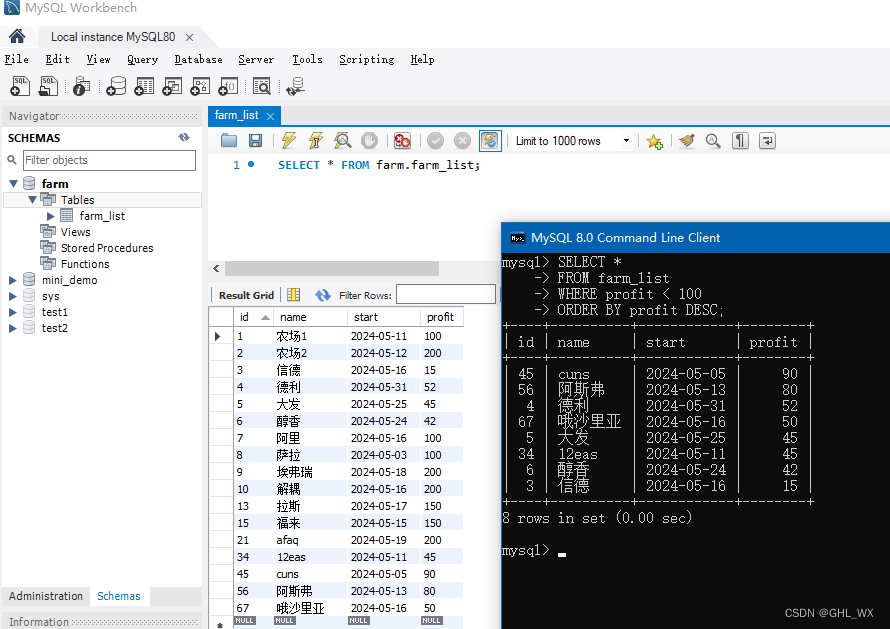
Task: Click the editor horizontal scrollbar thumb
Action: (x=331, y=268)
